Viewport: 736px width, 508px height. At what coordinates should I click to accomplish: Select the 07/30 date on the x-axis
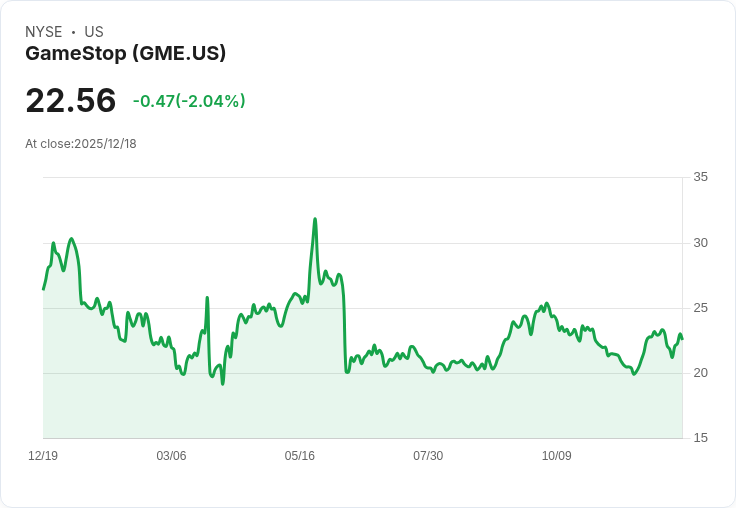[x=428, y=456]
